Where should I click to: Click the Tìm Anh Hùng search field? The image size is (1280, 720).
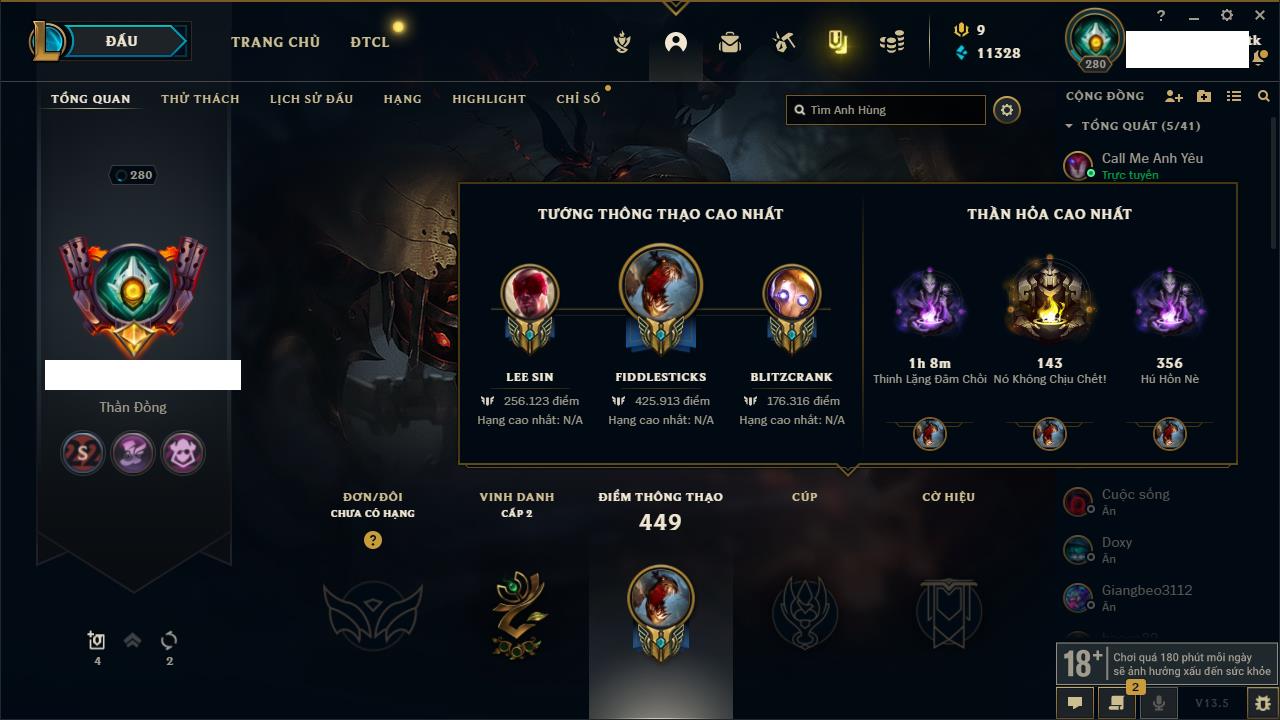click(x=886, y=110)
